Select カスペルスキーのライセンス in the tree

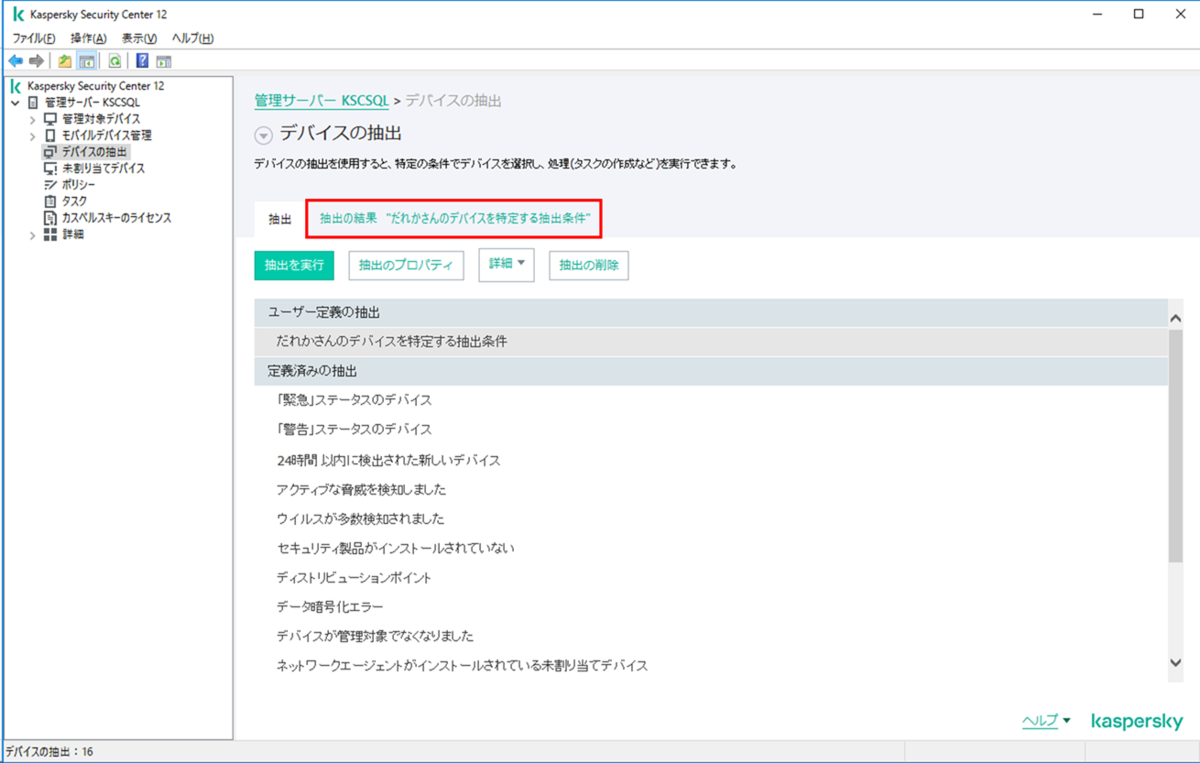116,218
